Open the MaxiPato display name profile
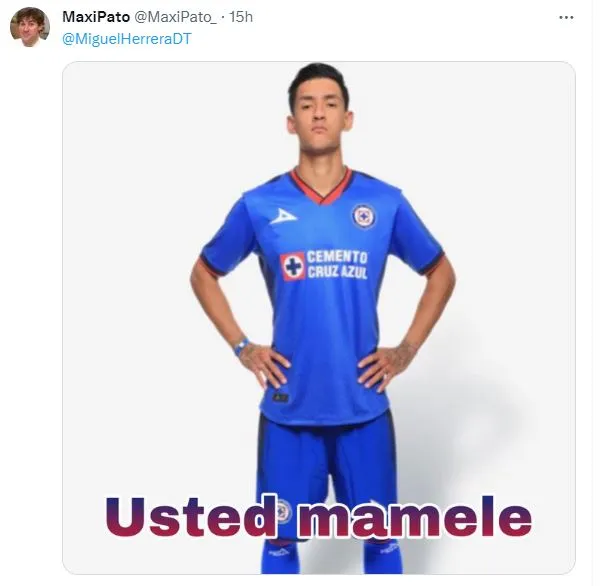600x586 pixels. coord(96,17)
